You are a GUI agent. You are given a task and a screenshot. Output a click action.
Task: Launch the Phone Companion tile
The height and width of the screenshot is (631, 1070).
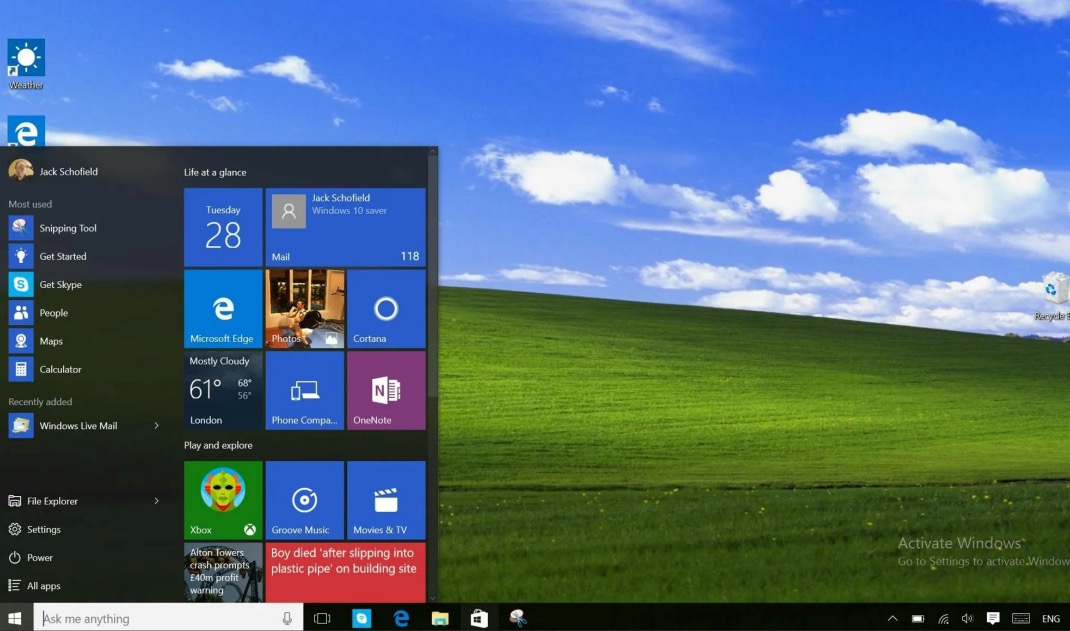305,390
